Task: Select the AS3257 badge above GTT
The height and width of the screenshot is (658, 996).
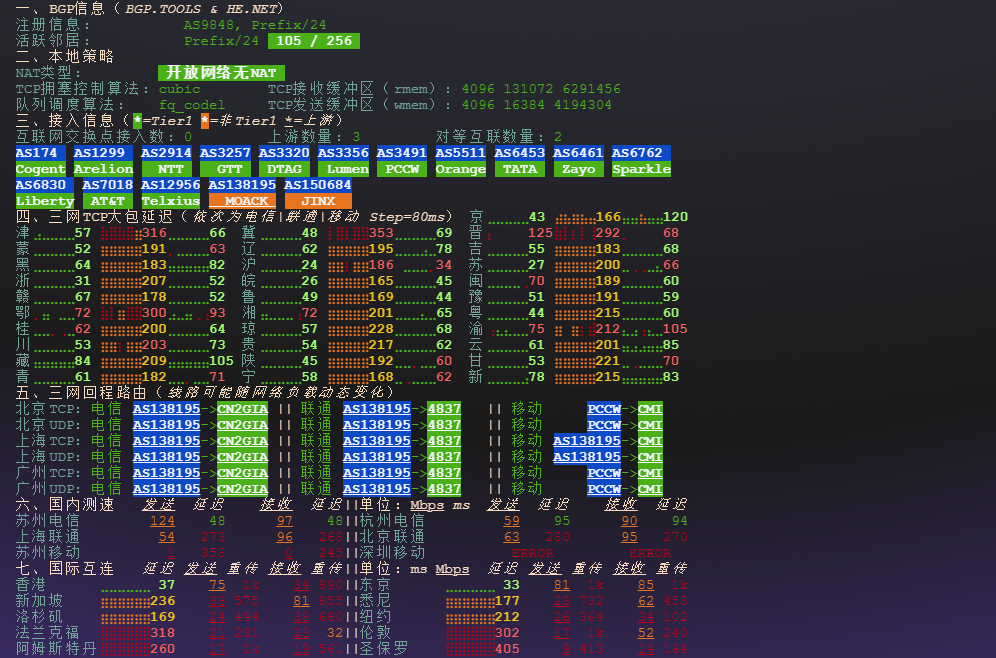Action: point(225,153)
